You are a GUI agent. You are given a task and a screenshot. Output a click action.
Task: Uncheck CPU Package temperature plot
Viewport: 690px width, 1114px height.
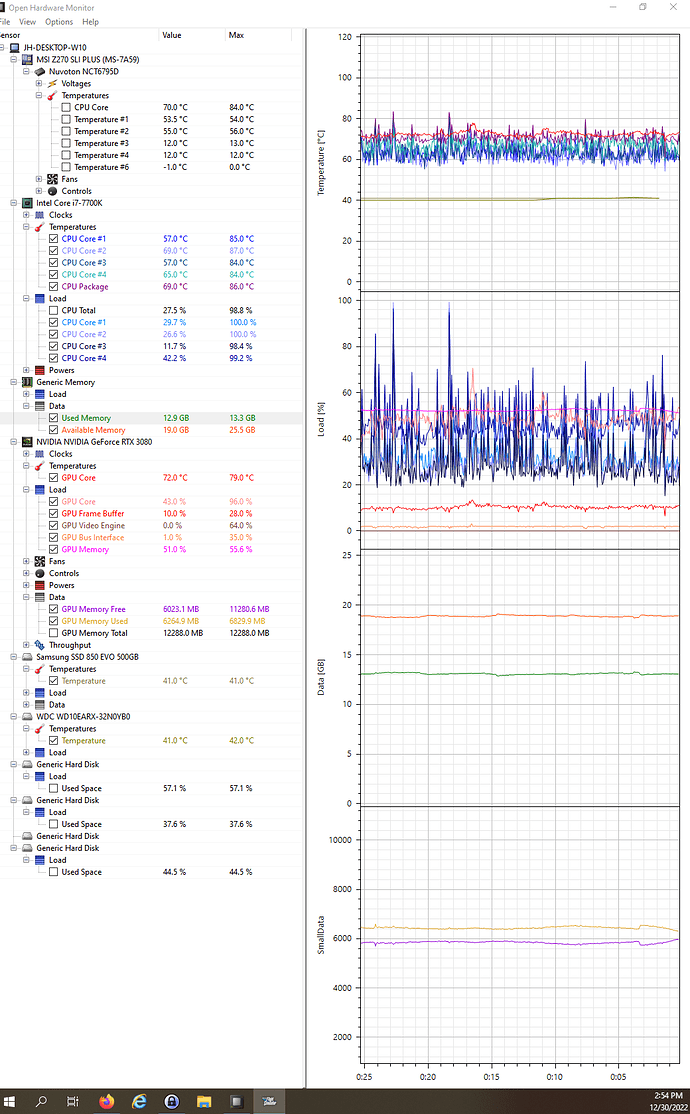click(x=53, y=286)
